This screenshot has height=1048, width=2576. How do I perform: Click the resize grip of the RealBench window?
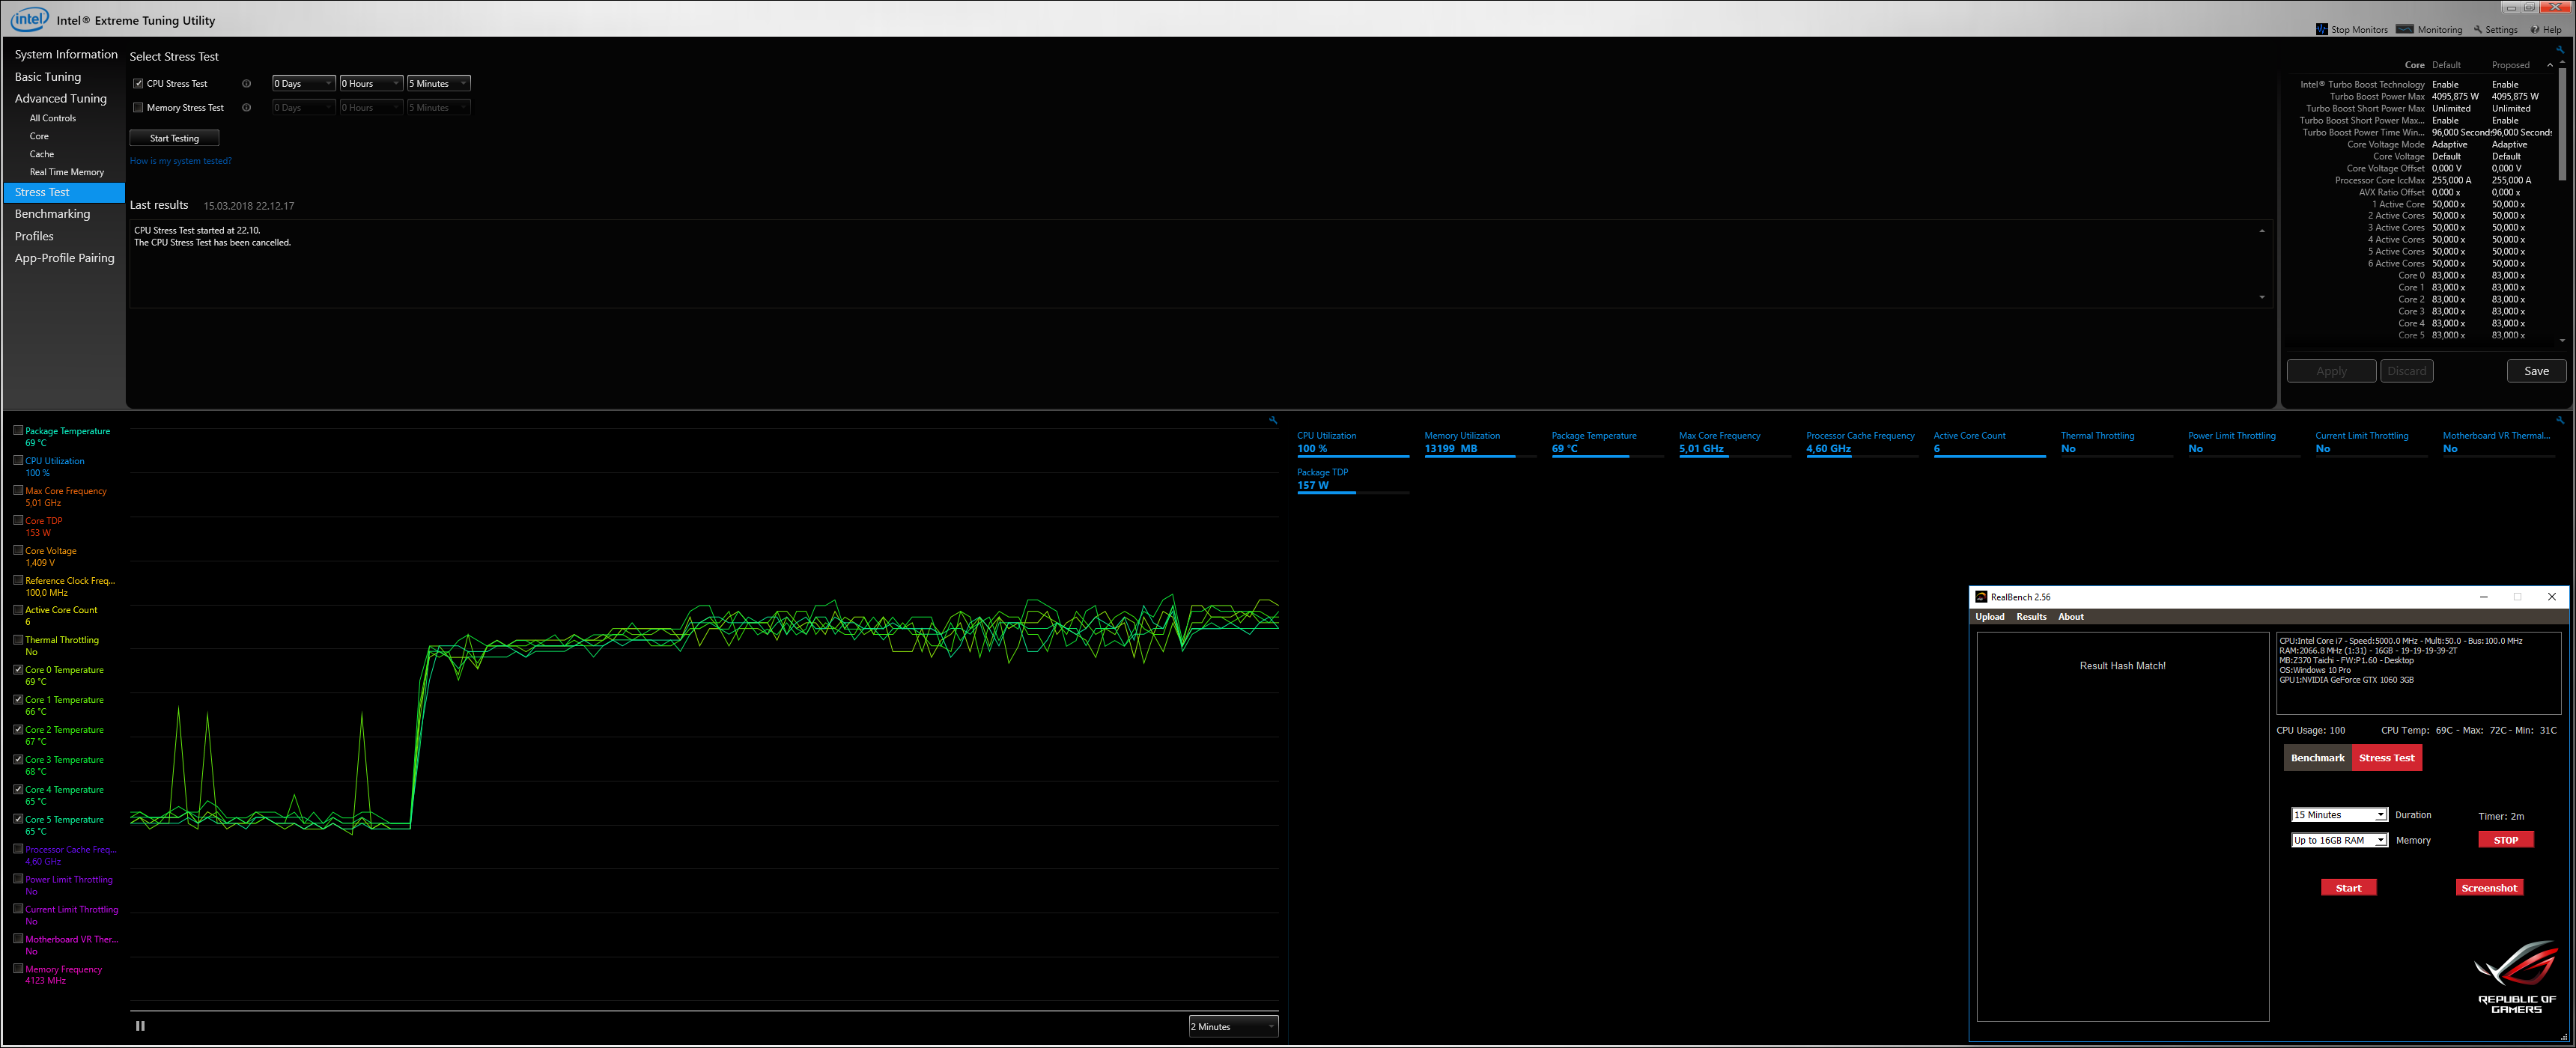coord(2563,1037)
